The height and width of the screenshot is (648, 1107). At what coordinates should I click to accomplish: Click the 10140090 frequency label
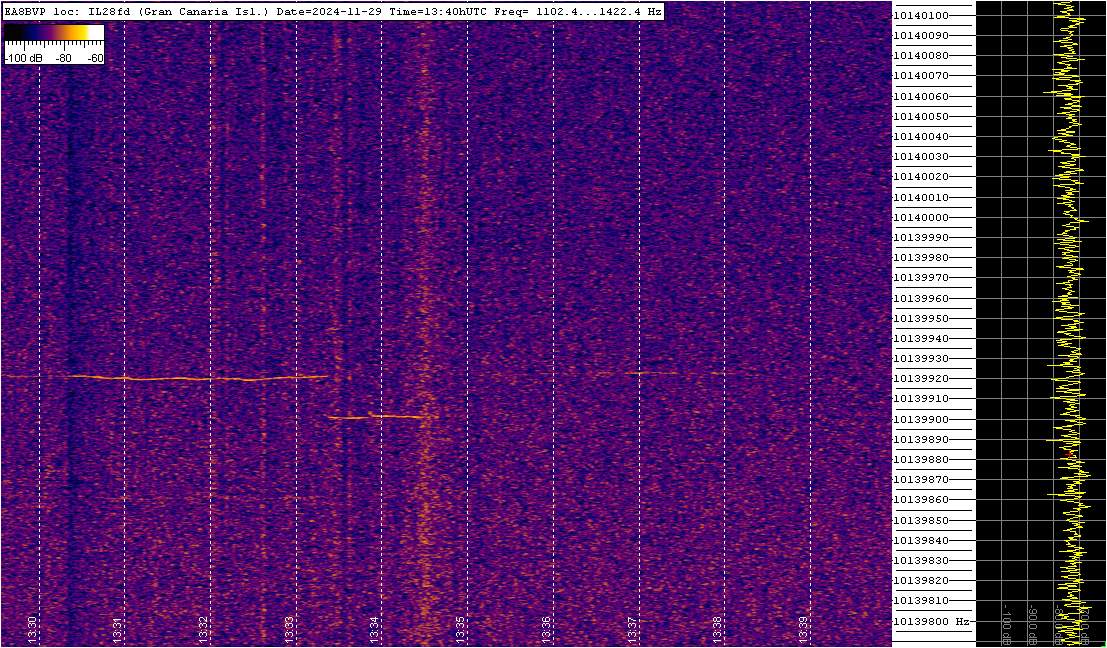click(921, 35)
